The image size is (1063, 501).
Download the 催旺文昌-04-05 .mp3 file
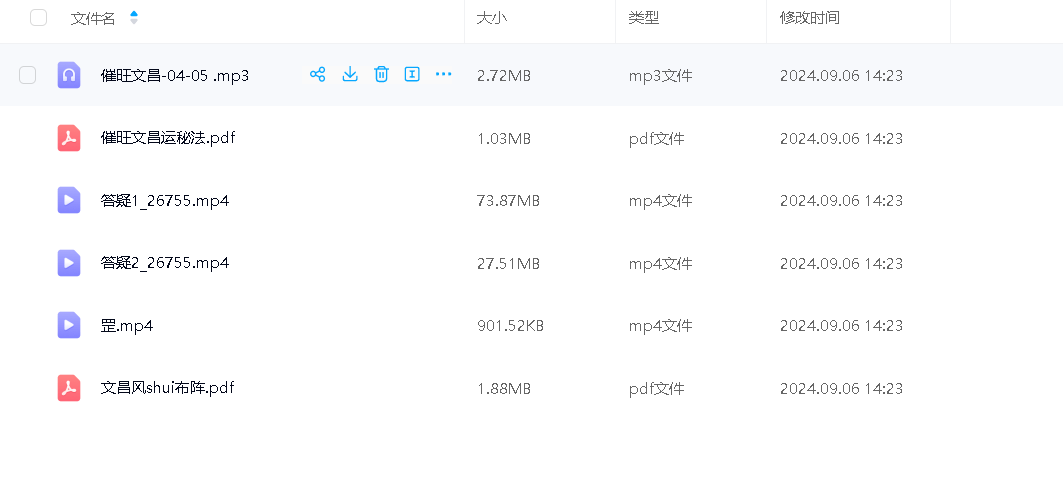click(x=350, y=74)
